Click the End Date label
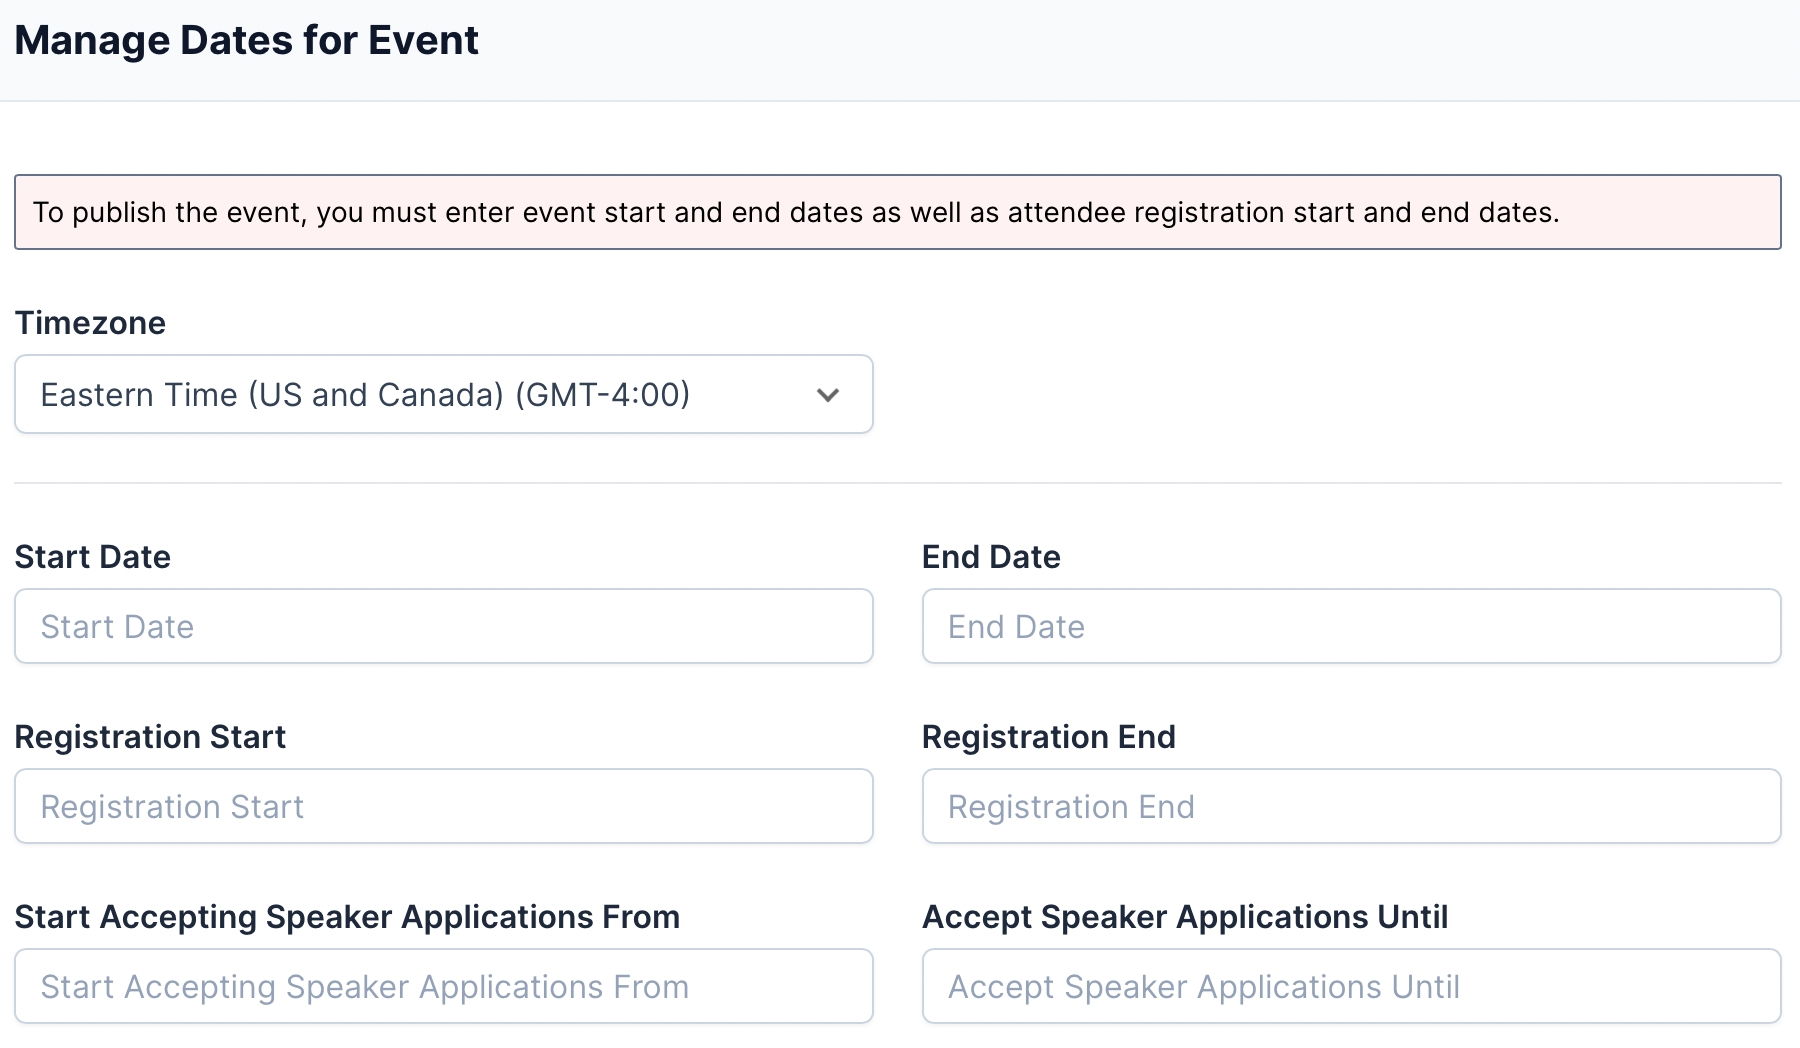 (x=990, y=557)
